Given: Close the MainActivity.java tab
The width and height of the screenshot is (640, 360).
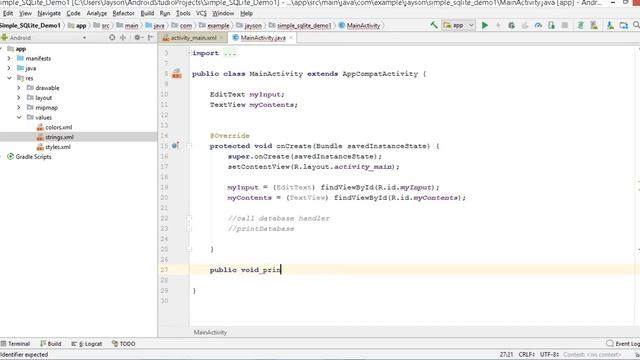Looking at the screenshot, I should point(291,38).
